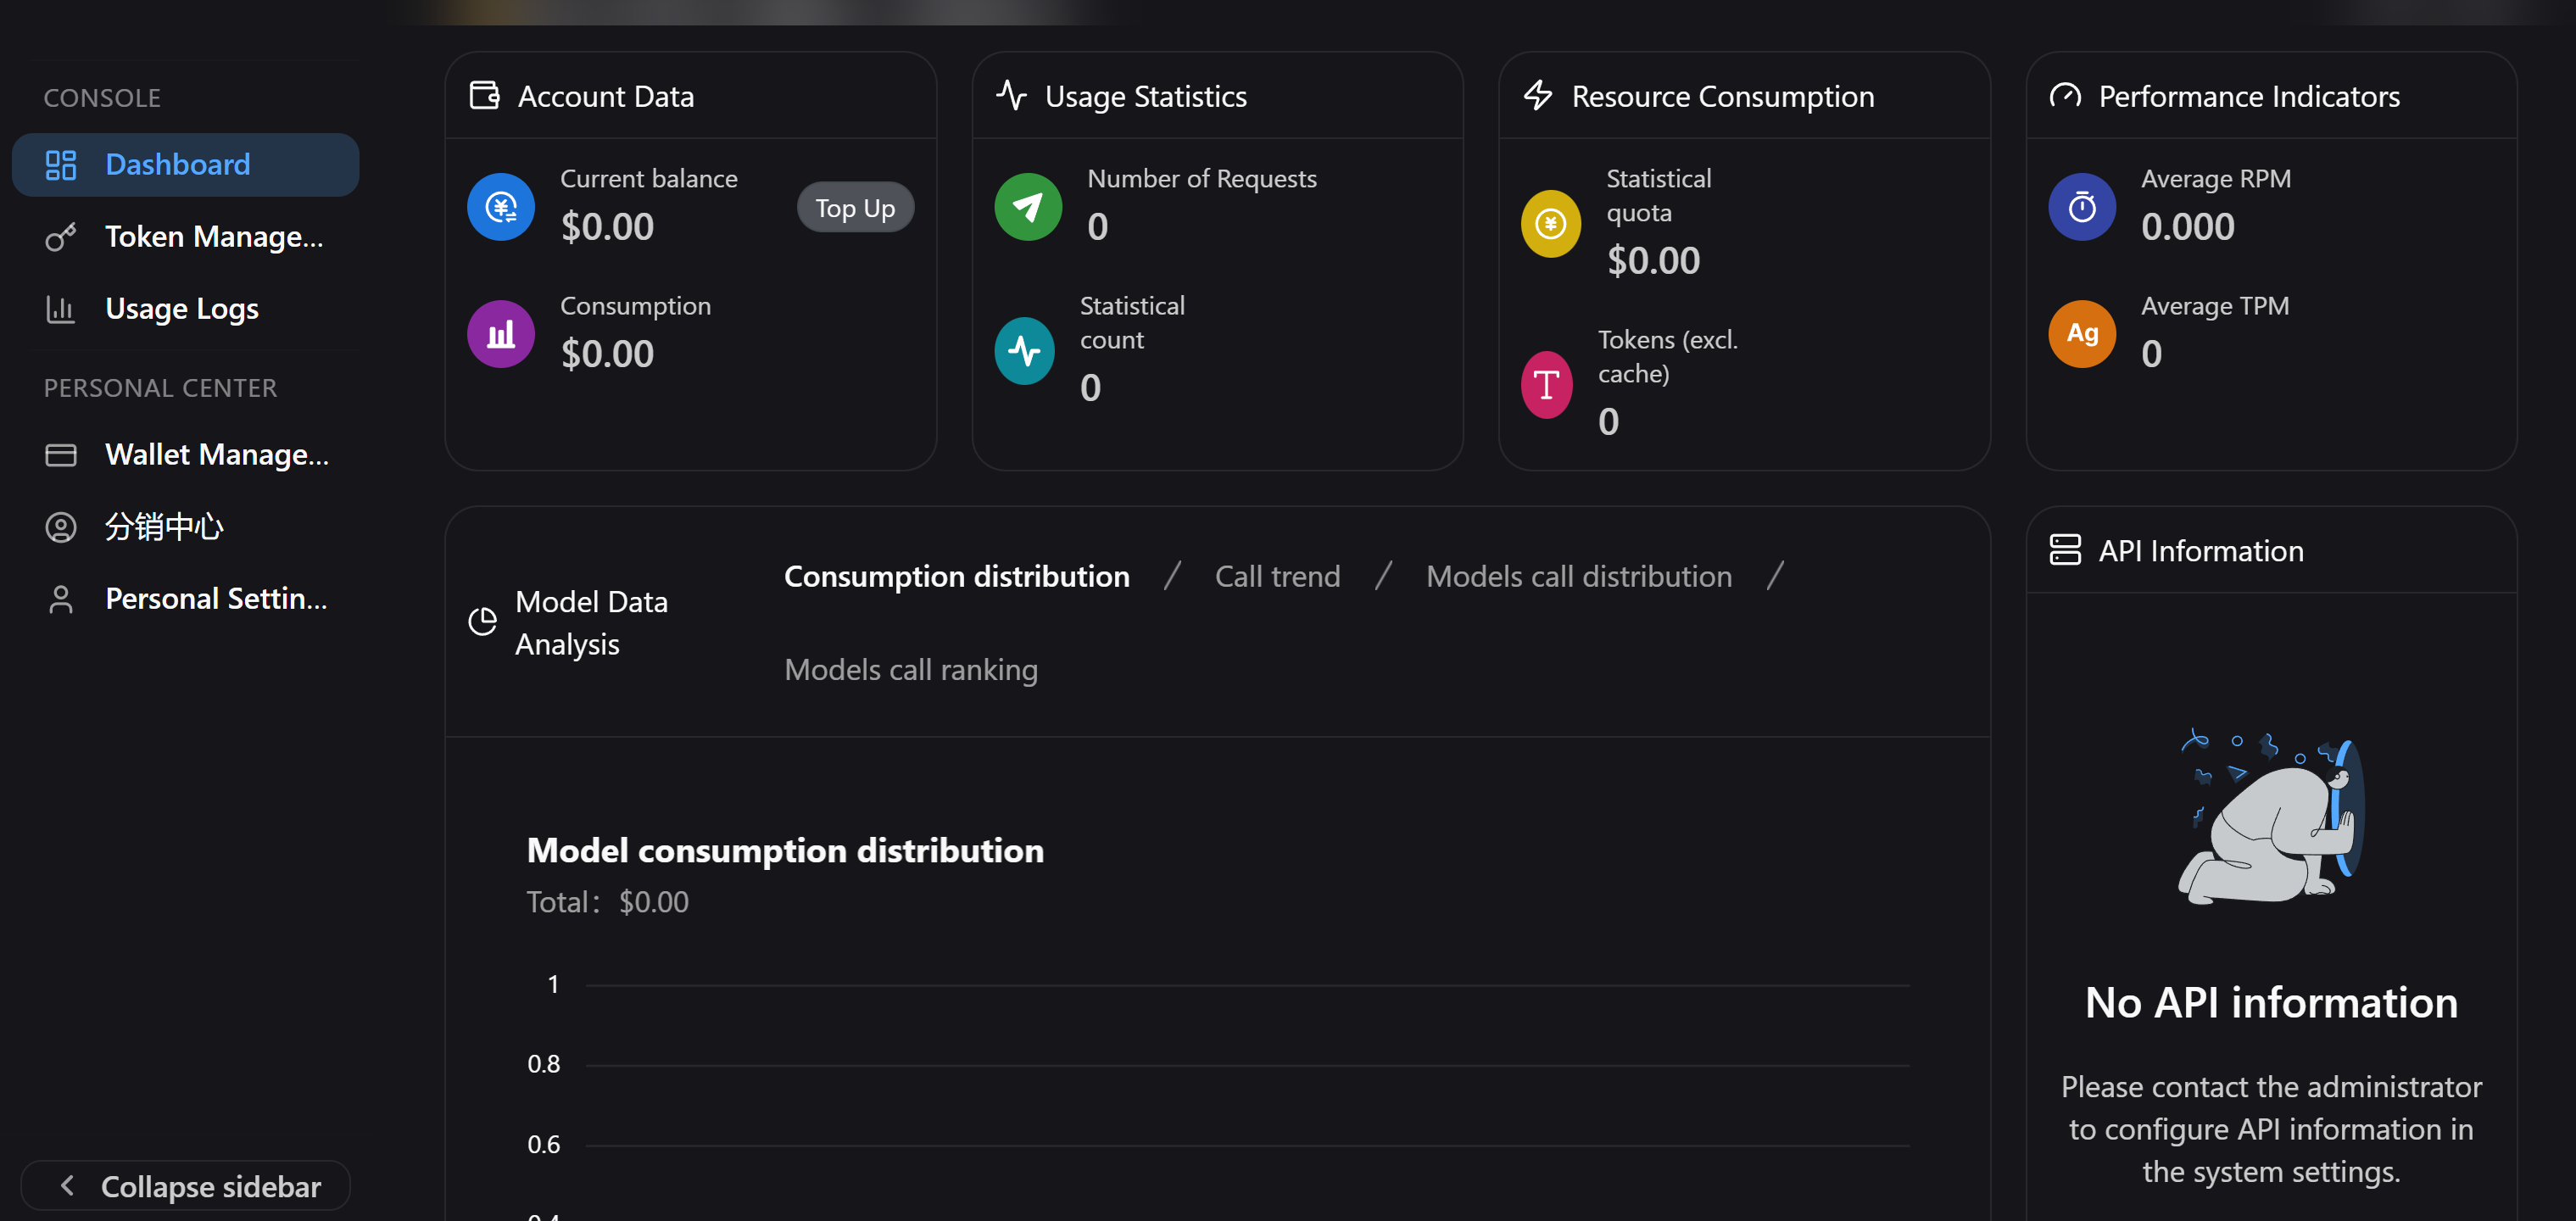Click the Average RPM stopwatch icon
Viewport: 2576px width, 1221px height.
point(2082,207)
